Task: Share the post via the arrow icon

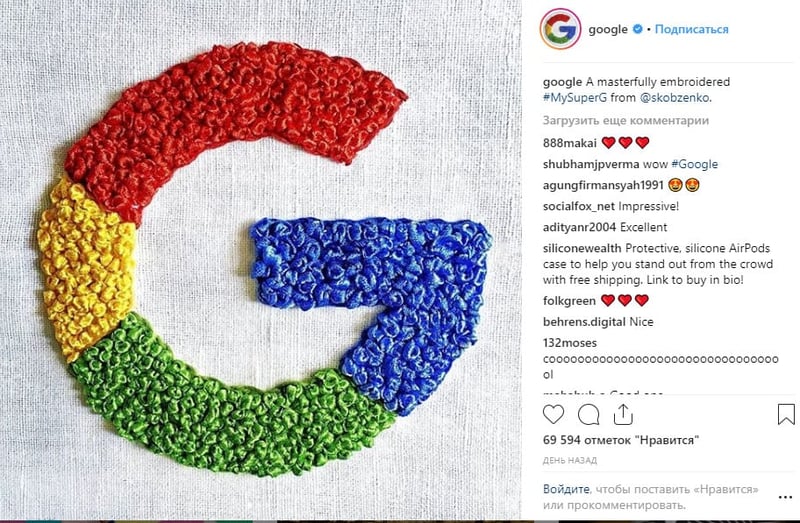Action: coord(623,414)
